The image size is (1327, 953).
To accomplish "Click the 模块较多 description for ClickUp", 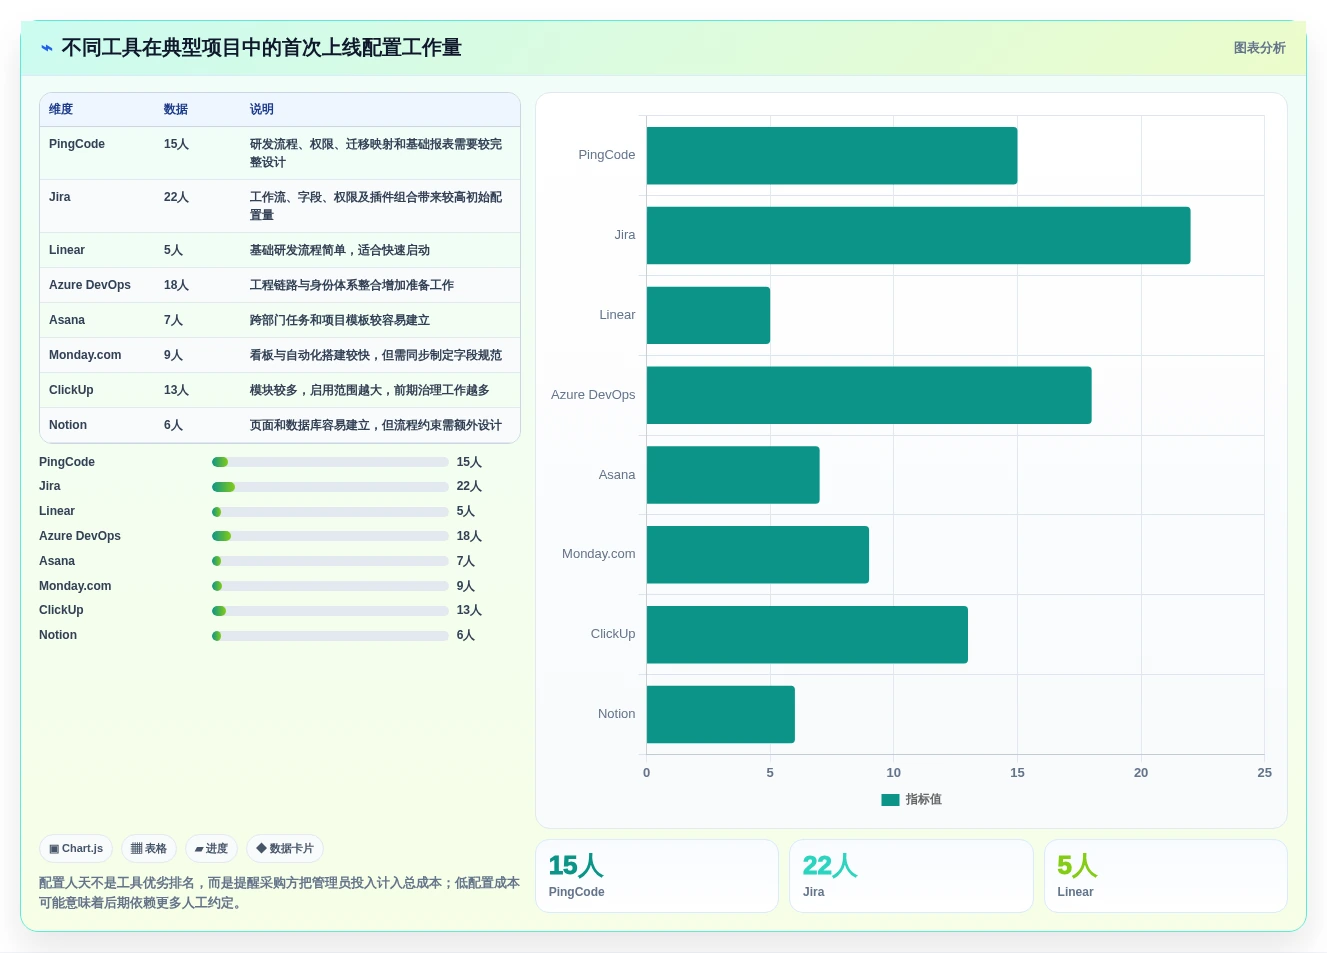I will click(370, 390).
